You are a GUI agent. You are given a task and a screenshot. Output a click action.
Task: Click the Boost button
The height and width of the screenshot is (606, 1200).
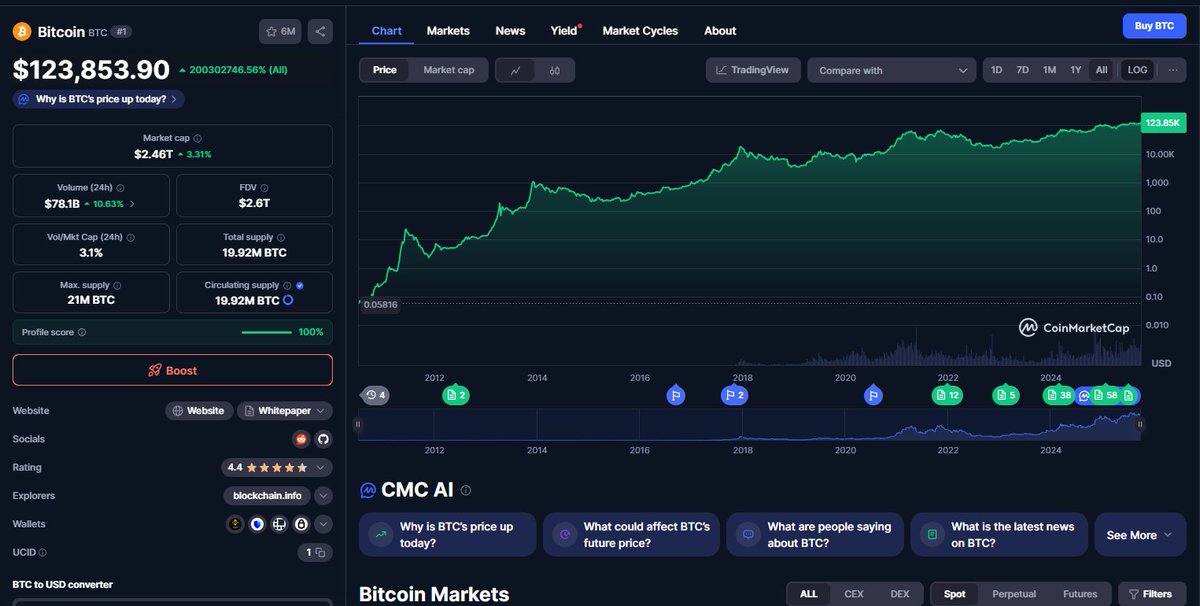coord(172,370)
